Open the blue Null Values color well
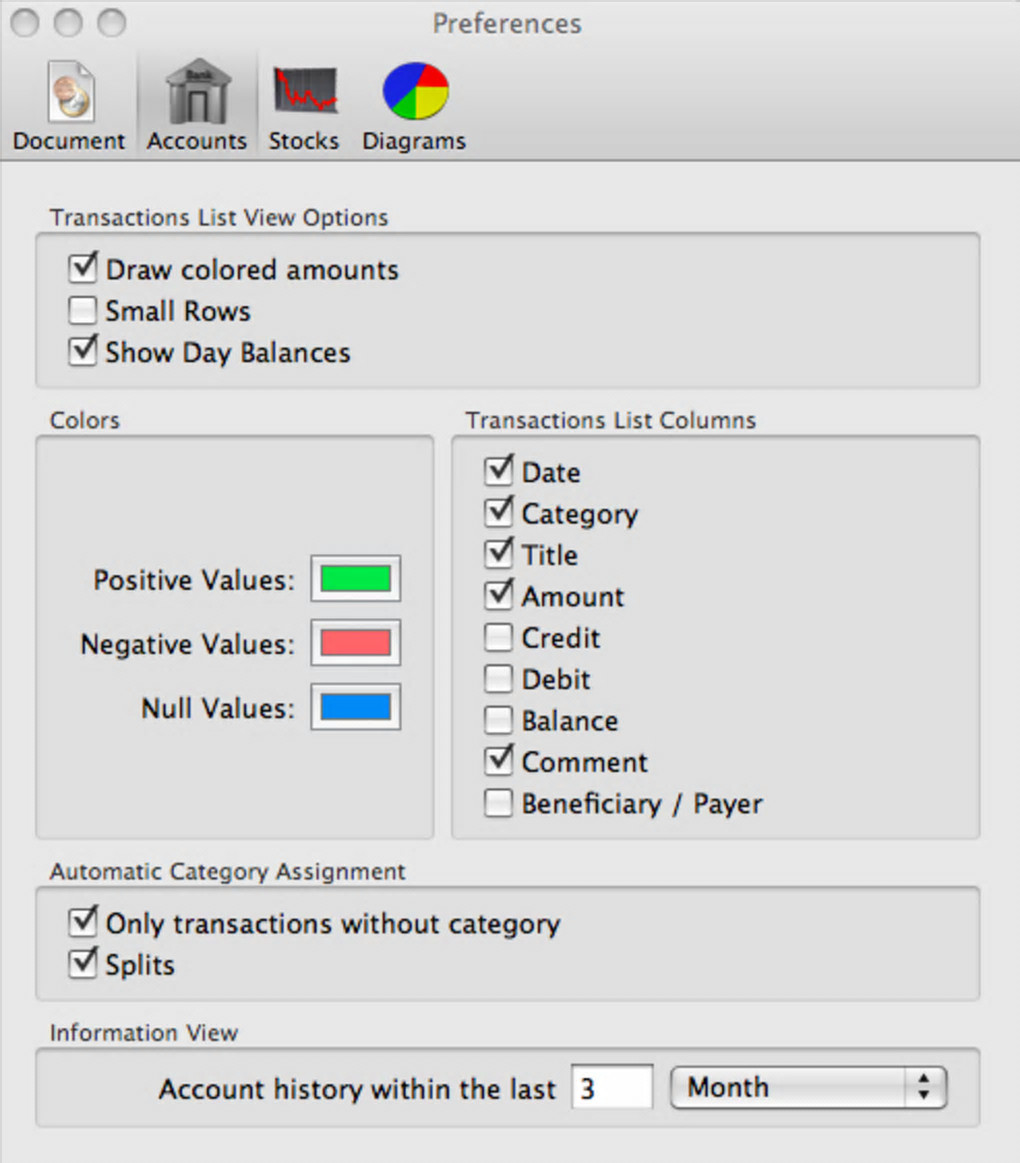This screenshot has width=1020, height=1163. 355,708
